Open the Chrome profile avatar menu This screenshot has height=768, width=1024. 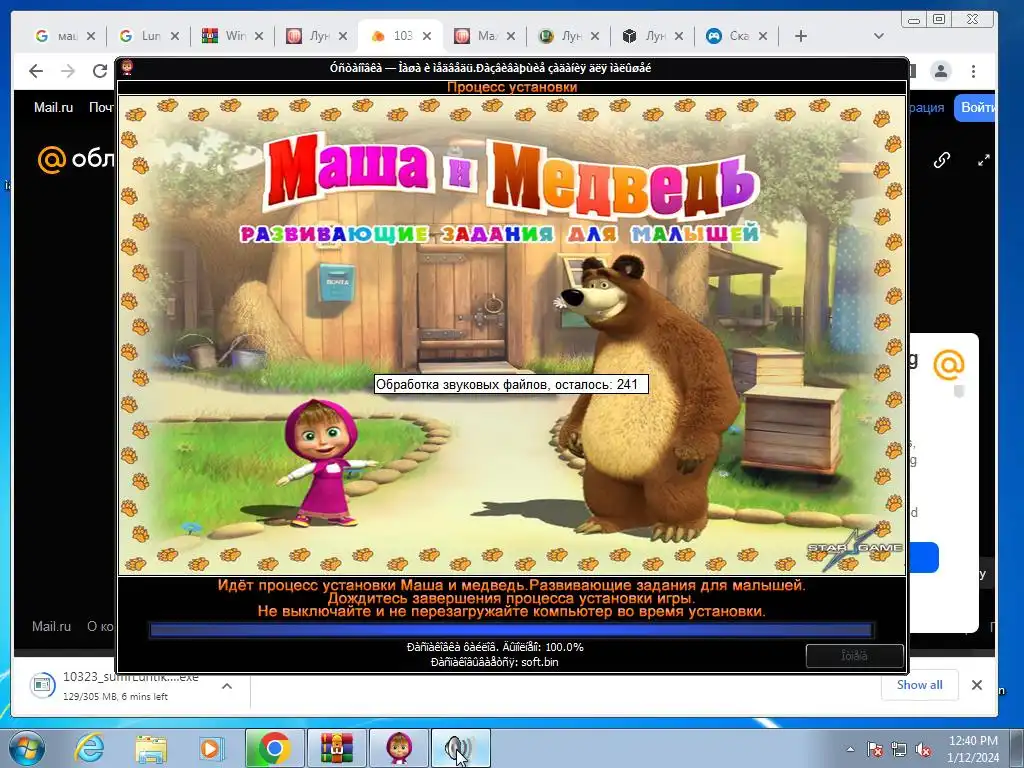(940, 71)
